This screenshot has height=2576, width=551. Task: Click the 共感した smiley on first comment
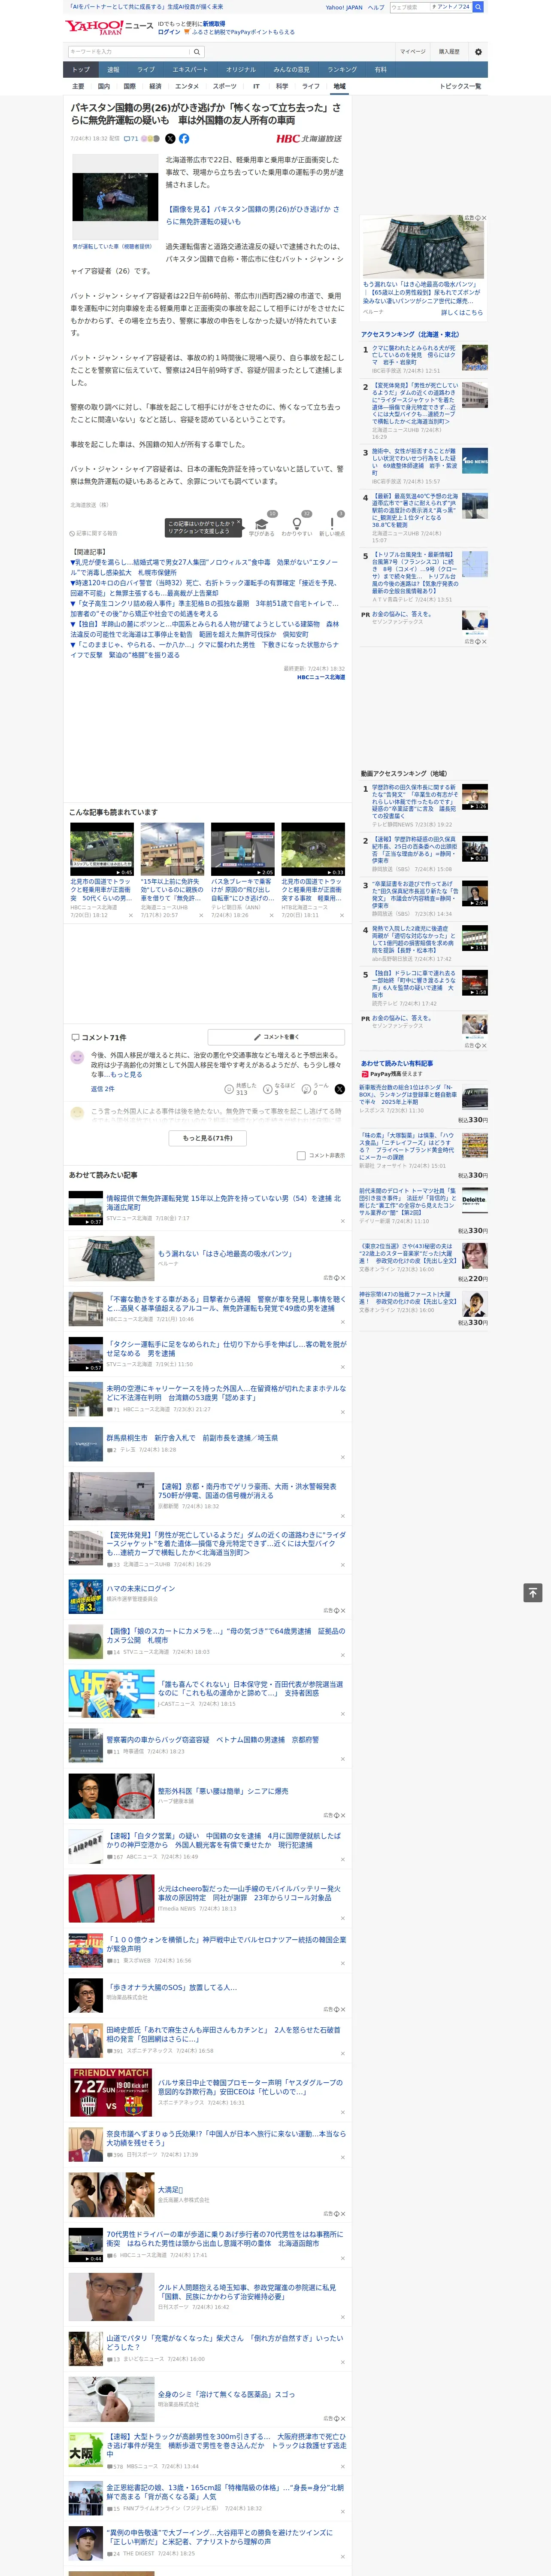point(229,1089)
